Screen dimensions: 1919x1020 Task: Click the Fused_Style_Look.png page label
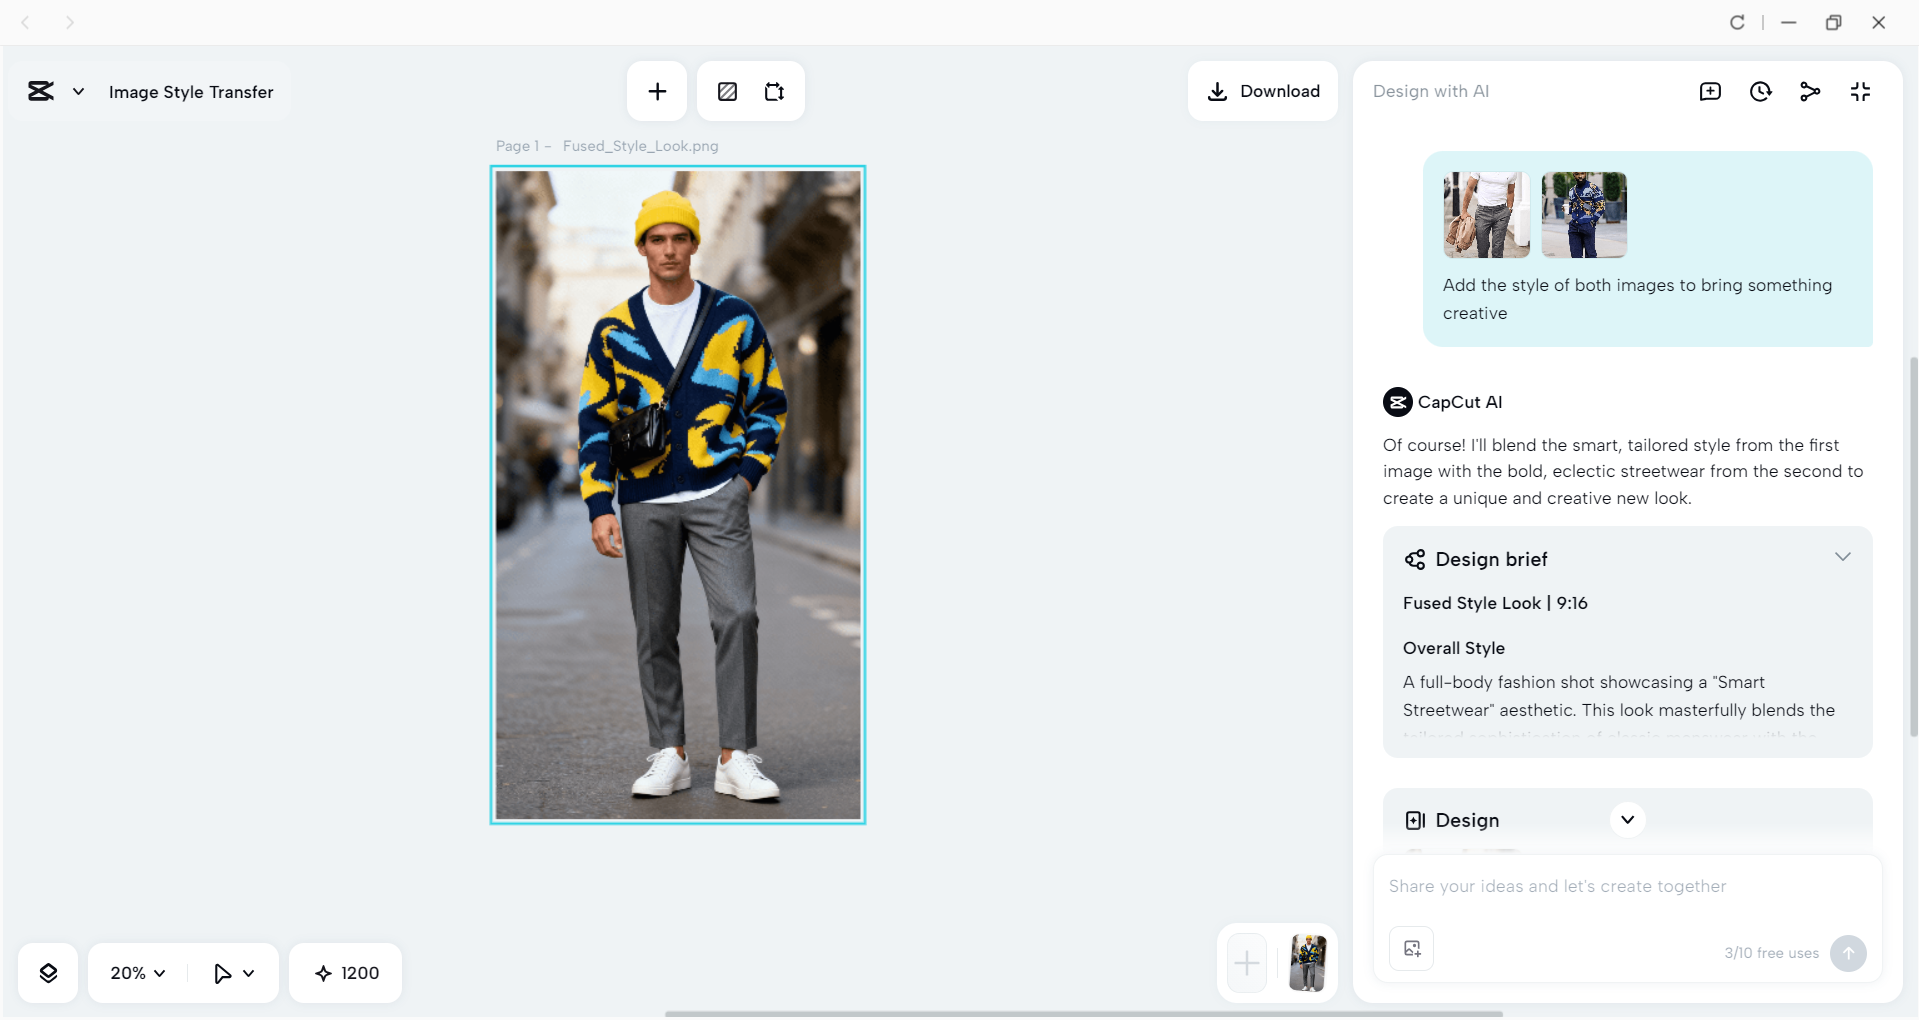640,146
